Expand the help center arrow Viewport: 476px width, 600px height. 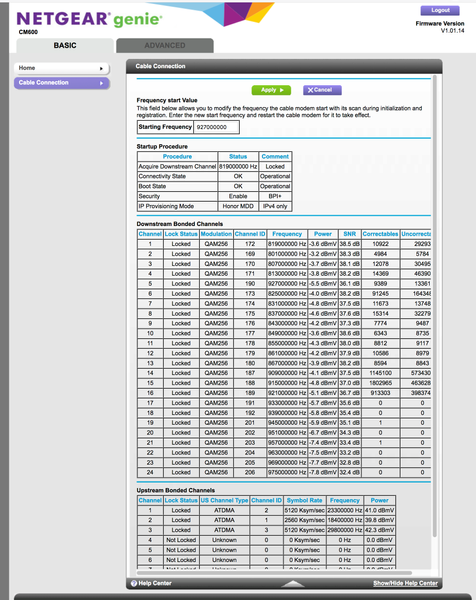(x=293, y=584)
